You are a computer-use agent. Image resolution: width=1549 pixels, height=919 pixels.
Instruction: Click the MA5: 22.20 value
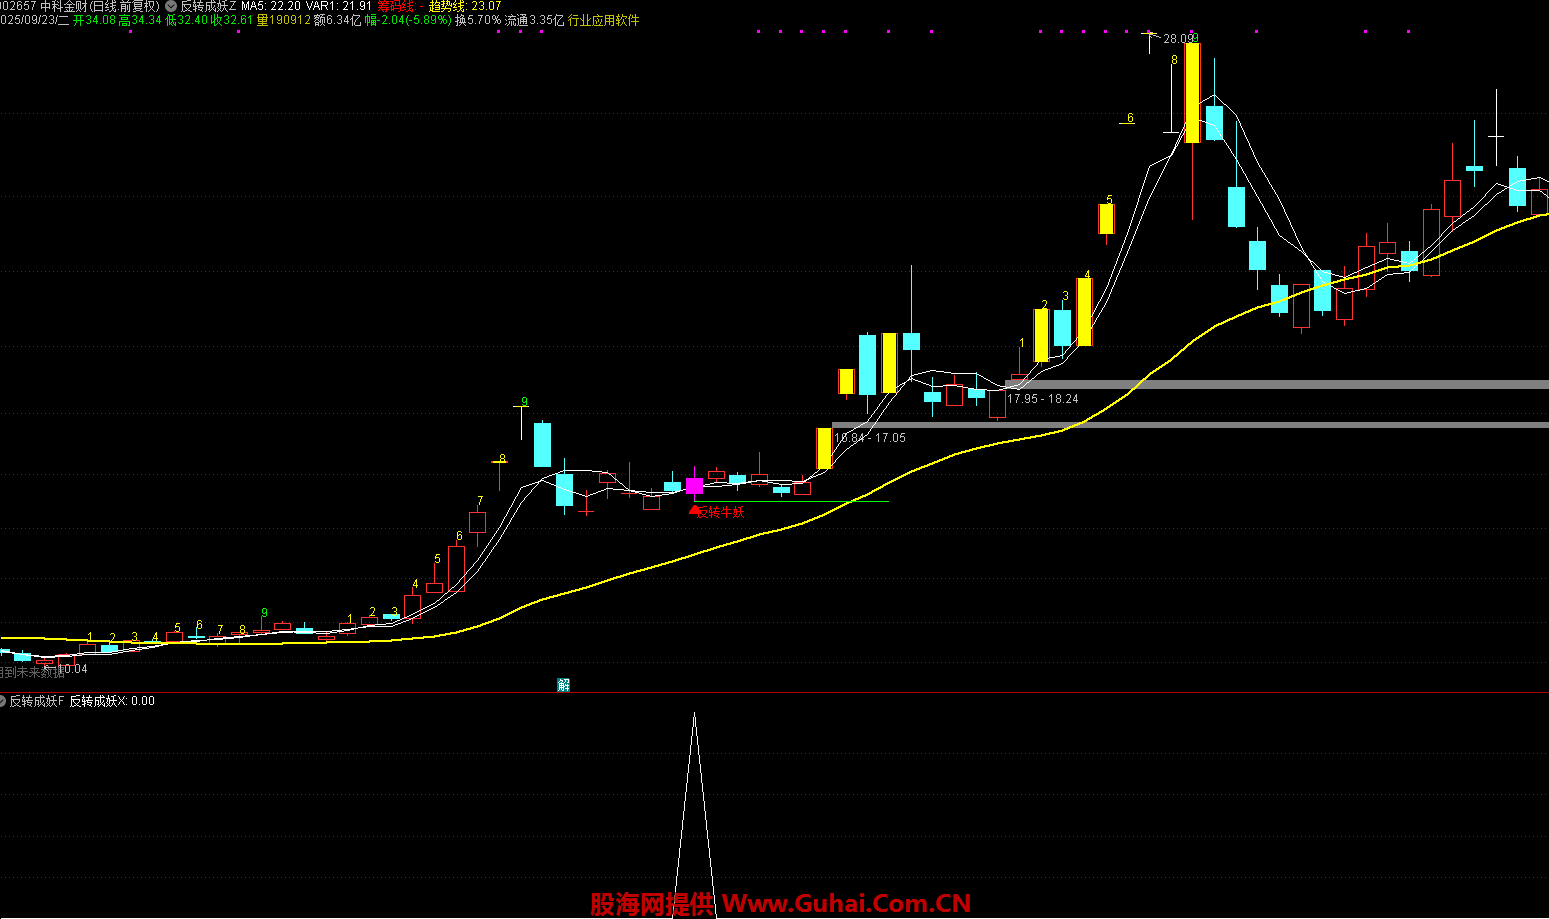point(271,6)
